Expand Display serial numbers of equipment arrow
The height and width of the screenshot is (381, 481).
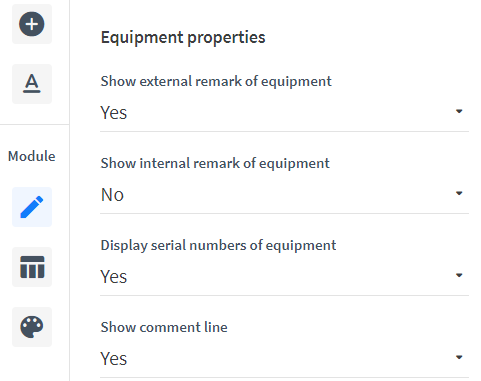(x=459, y=275)
